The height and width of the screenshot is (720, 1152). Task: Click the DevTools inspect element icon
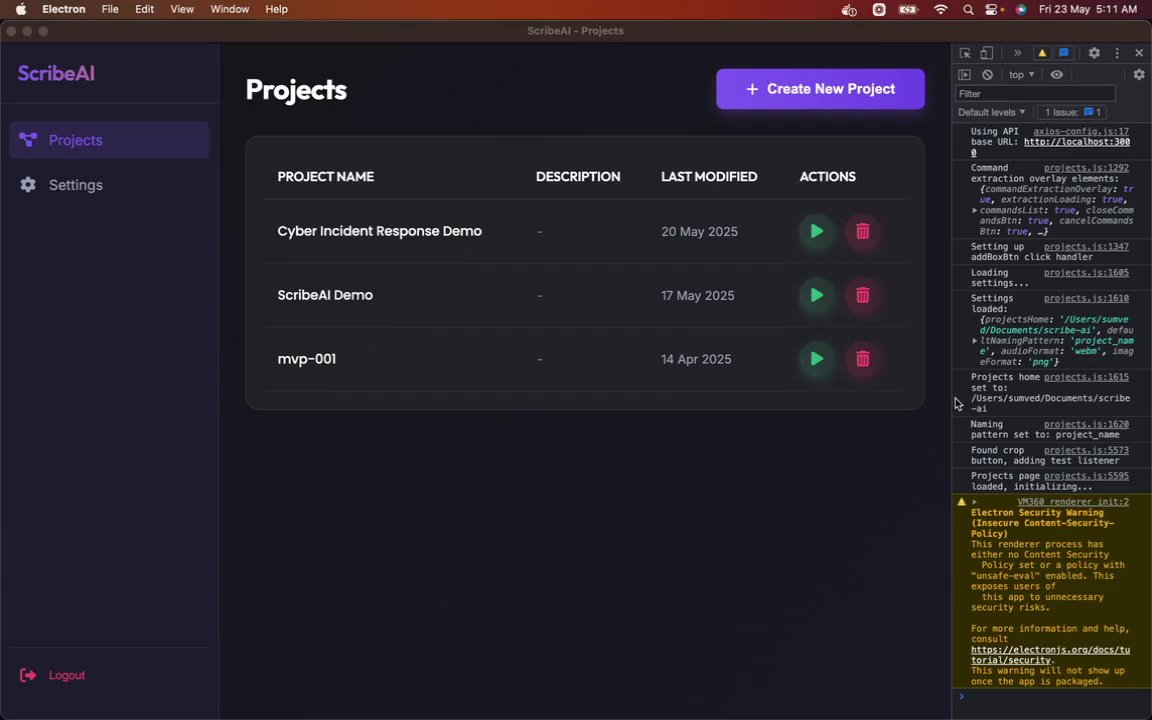point(965,53)
